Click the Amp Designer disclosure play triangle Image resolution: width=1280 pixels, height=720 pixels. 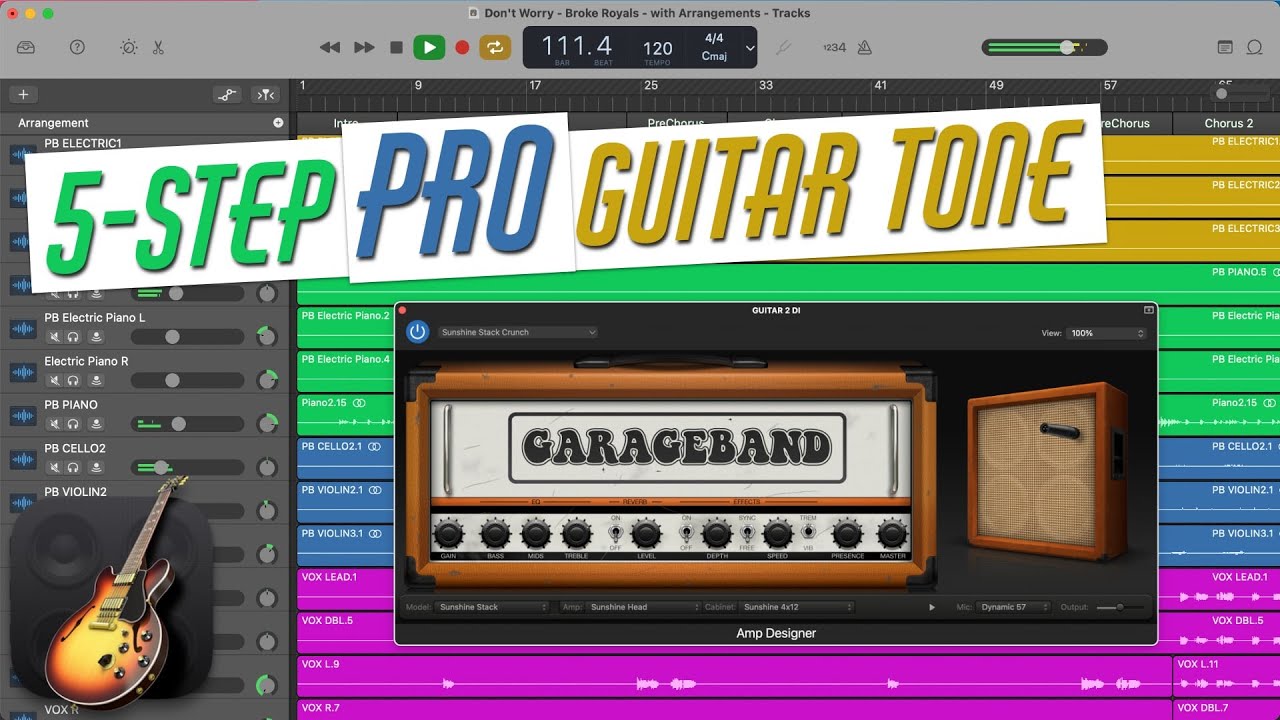(932, 607)
